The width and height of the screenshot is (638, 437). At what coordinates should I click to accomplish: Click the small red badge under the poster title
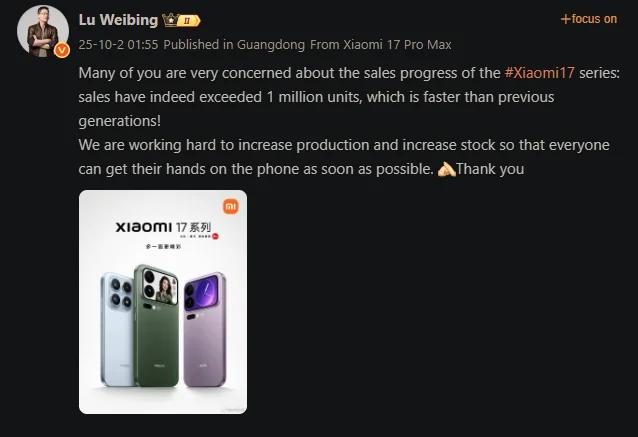[216, 236]
